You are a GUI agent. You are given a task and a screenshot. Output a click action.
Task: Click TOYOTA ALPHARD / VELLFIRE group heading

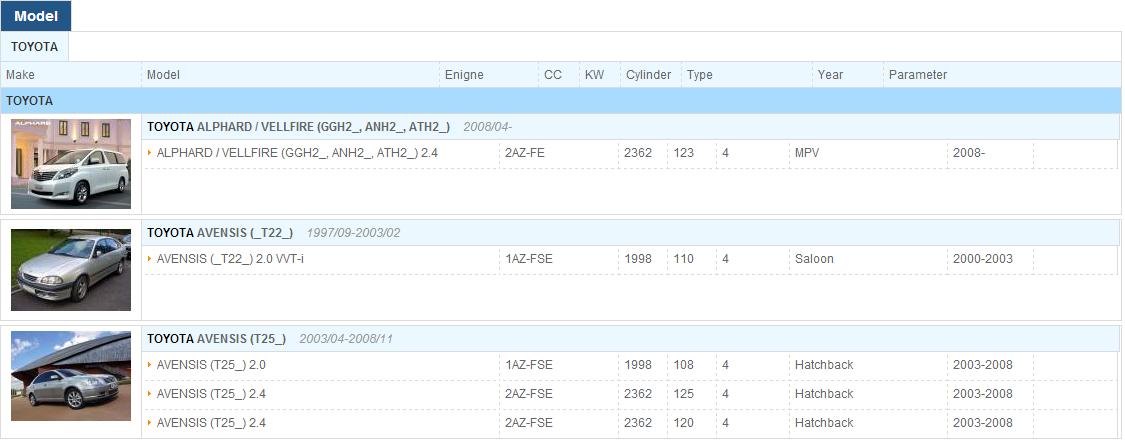coord(298,127)
